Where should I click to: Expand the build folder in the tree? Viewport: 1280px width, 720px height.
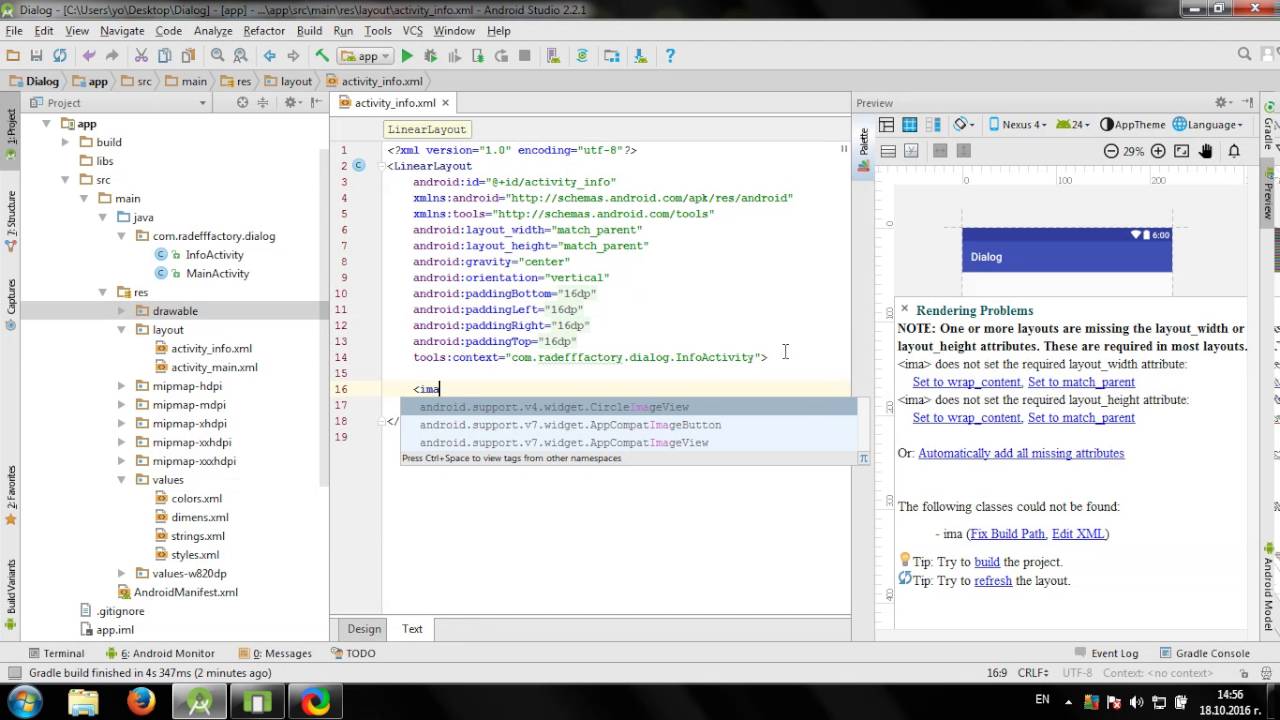click(65, 142)
